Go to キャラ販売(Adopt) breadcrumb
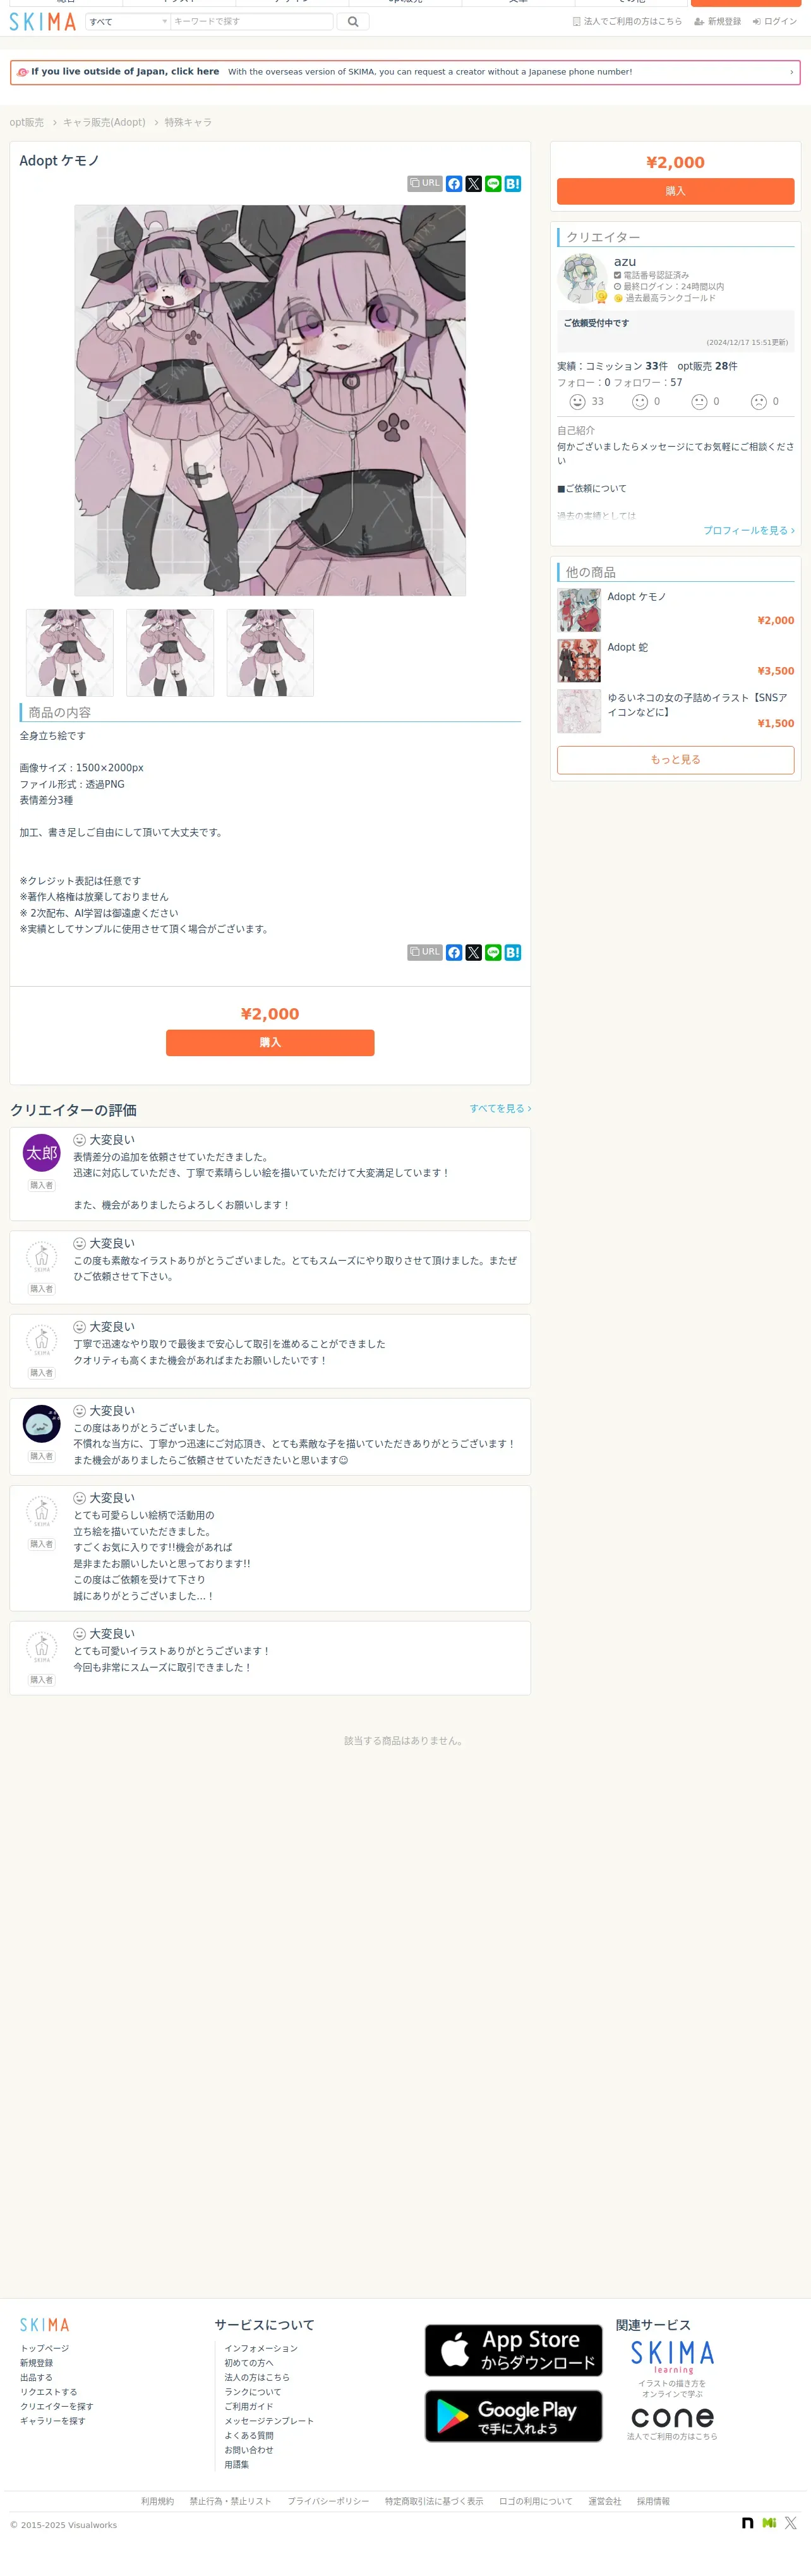 coord(104,122)
